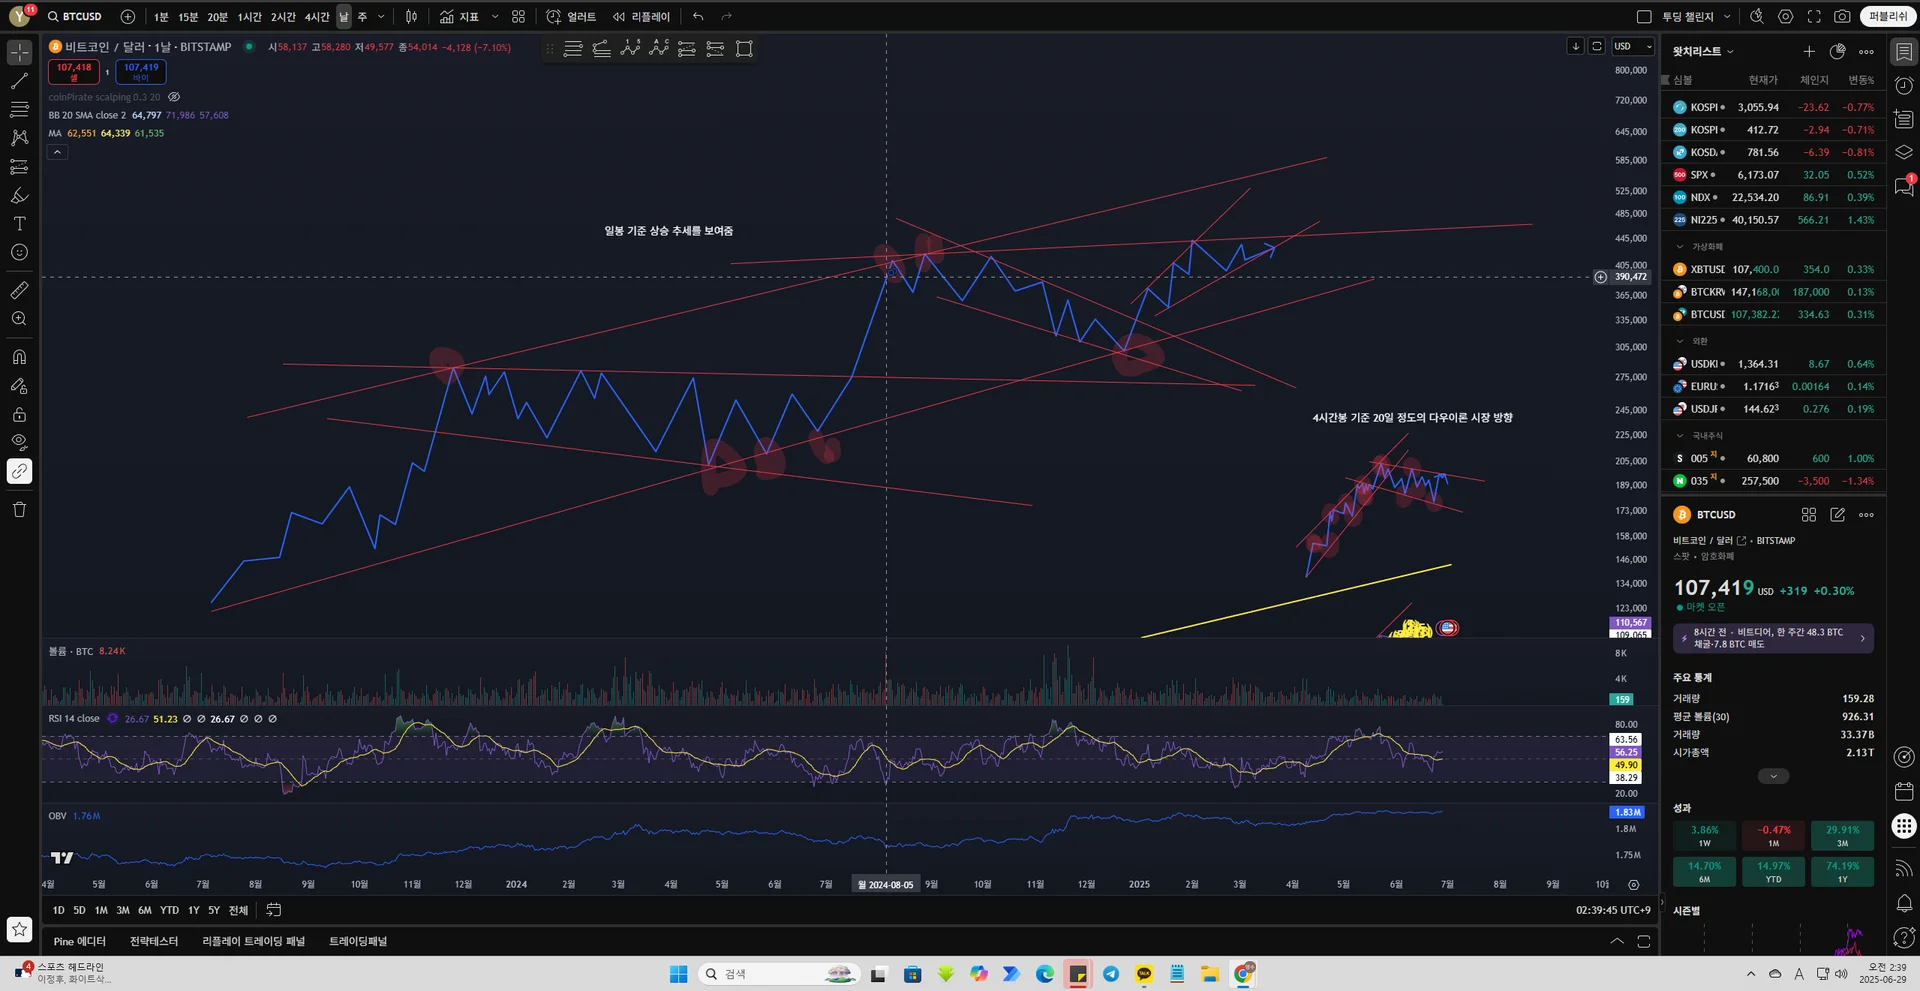Open the calendar icon in right sidebar
This screenshot has height=991, width=1920.
1904,792
